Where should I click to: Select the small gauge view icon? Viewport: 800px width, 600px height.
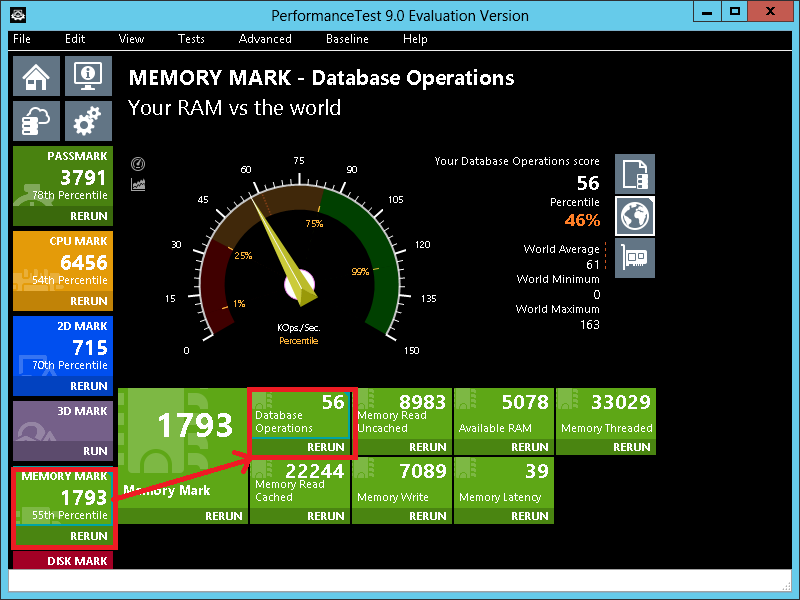[138, 164]
